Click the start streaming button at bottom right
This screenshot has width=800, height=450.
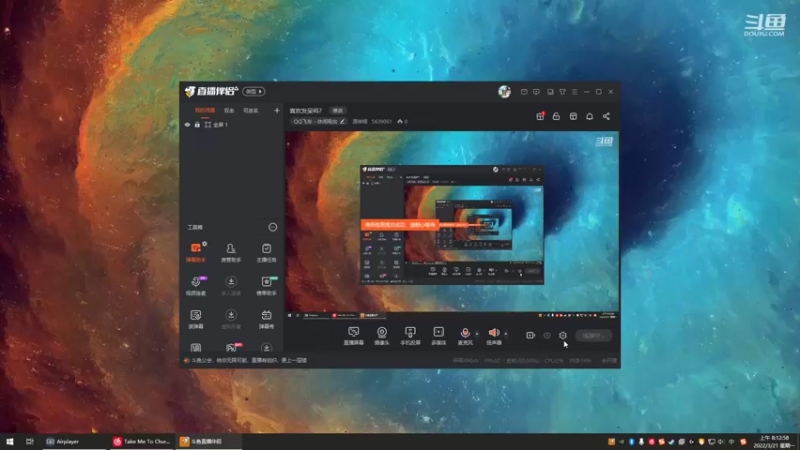click(593, 335)
